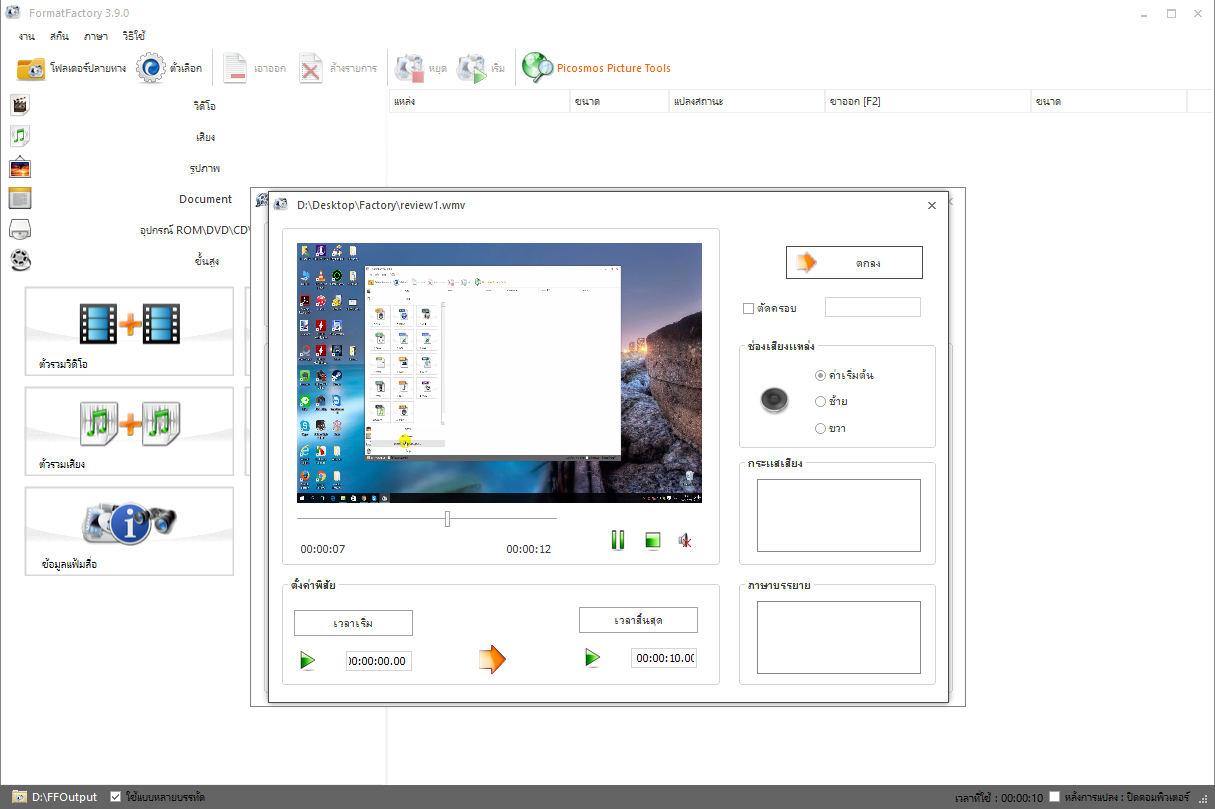Play from end time with green arrow
This screenshot has height=809, width=1215.
(x=593, y=657)
